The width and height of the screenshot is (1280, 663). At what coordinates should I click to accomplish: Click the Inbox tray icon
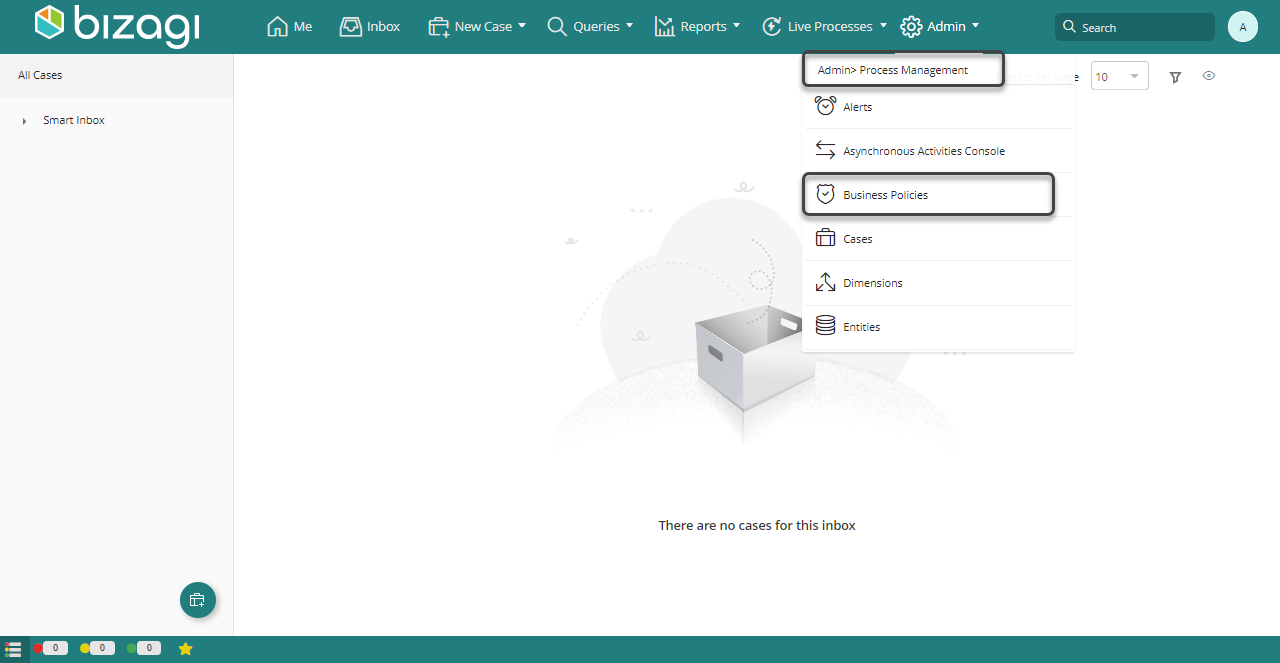(351, 26)
